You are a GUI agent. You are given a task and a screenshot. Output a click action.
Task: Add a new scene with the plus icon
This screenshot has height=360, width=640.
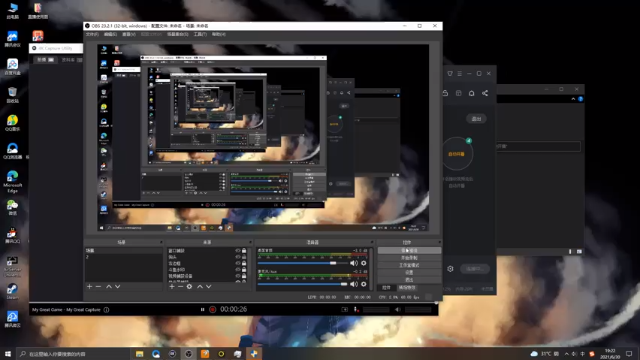click(x=89, y=287)
